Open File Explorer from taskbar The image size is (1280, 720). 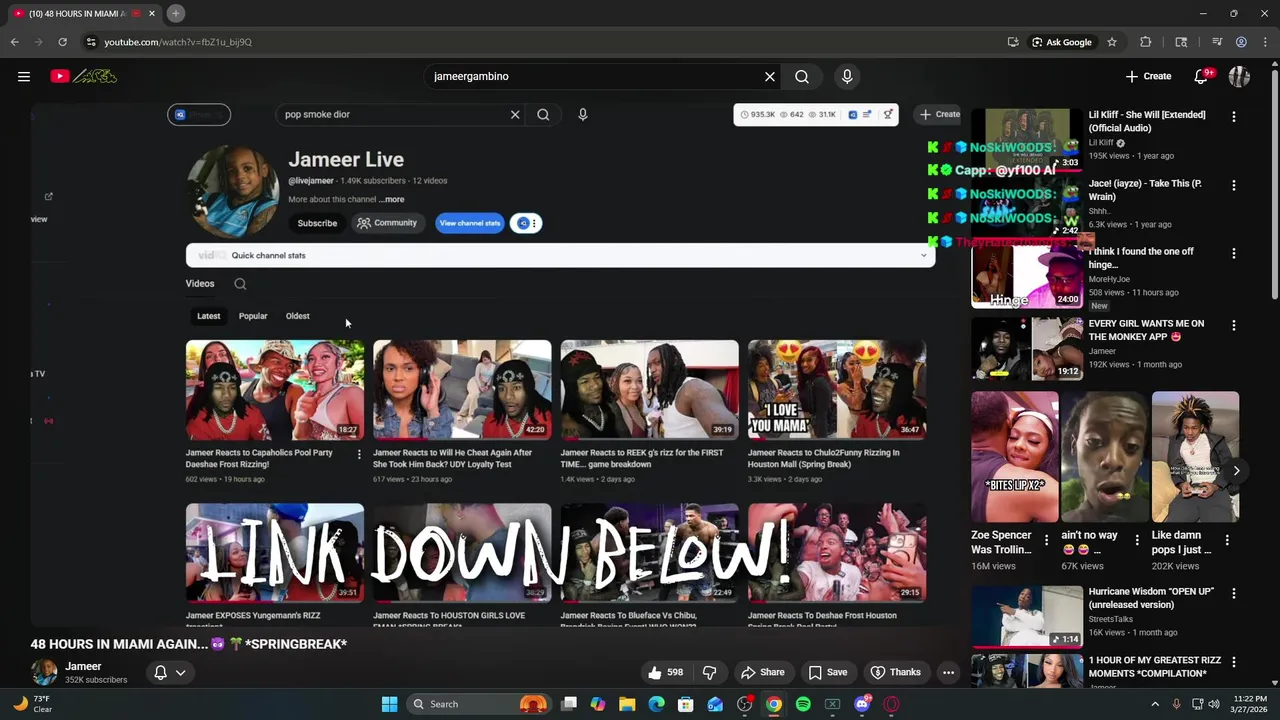(x=627, y=704)
